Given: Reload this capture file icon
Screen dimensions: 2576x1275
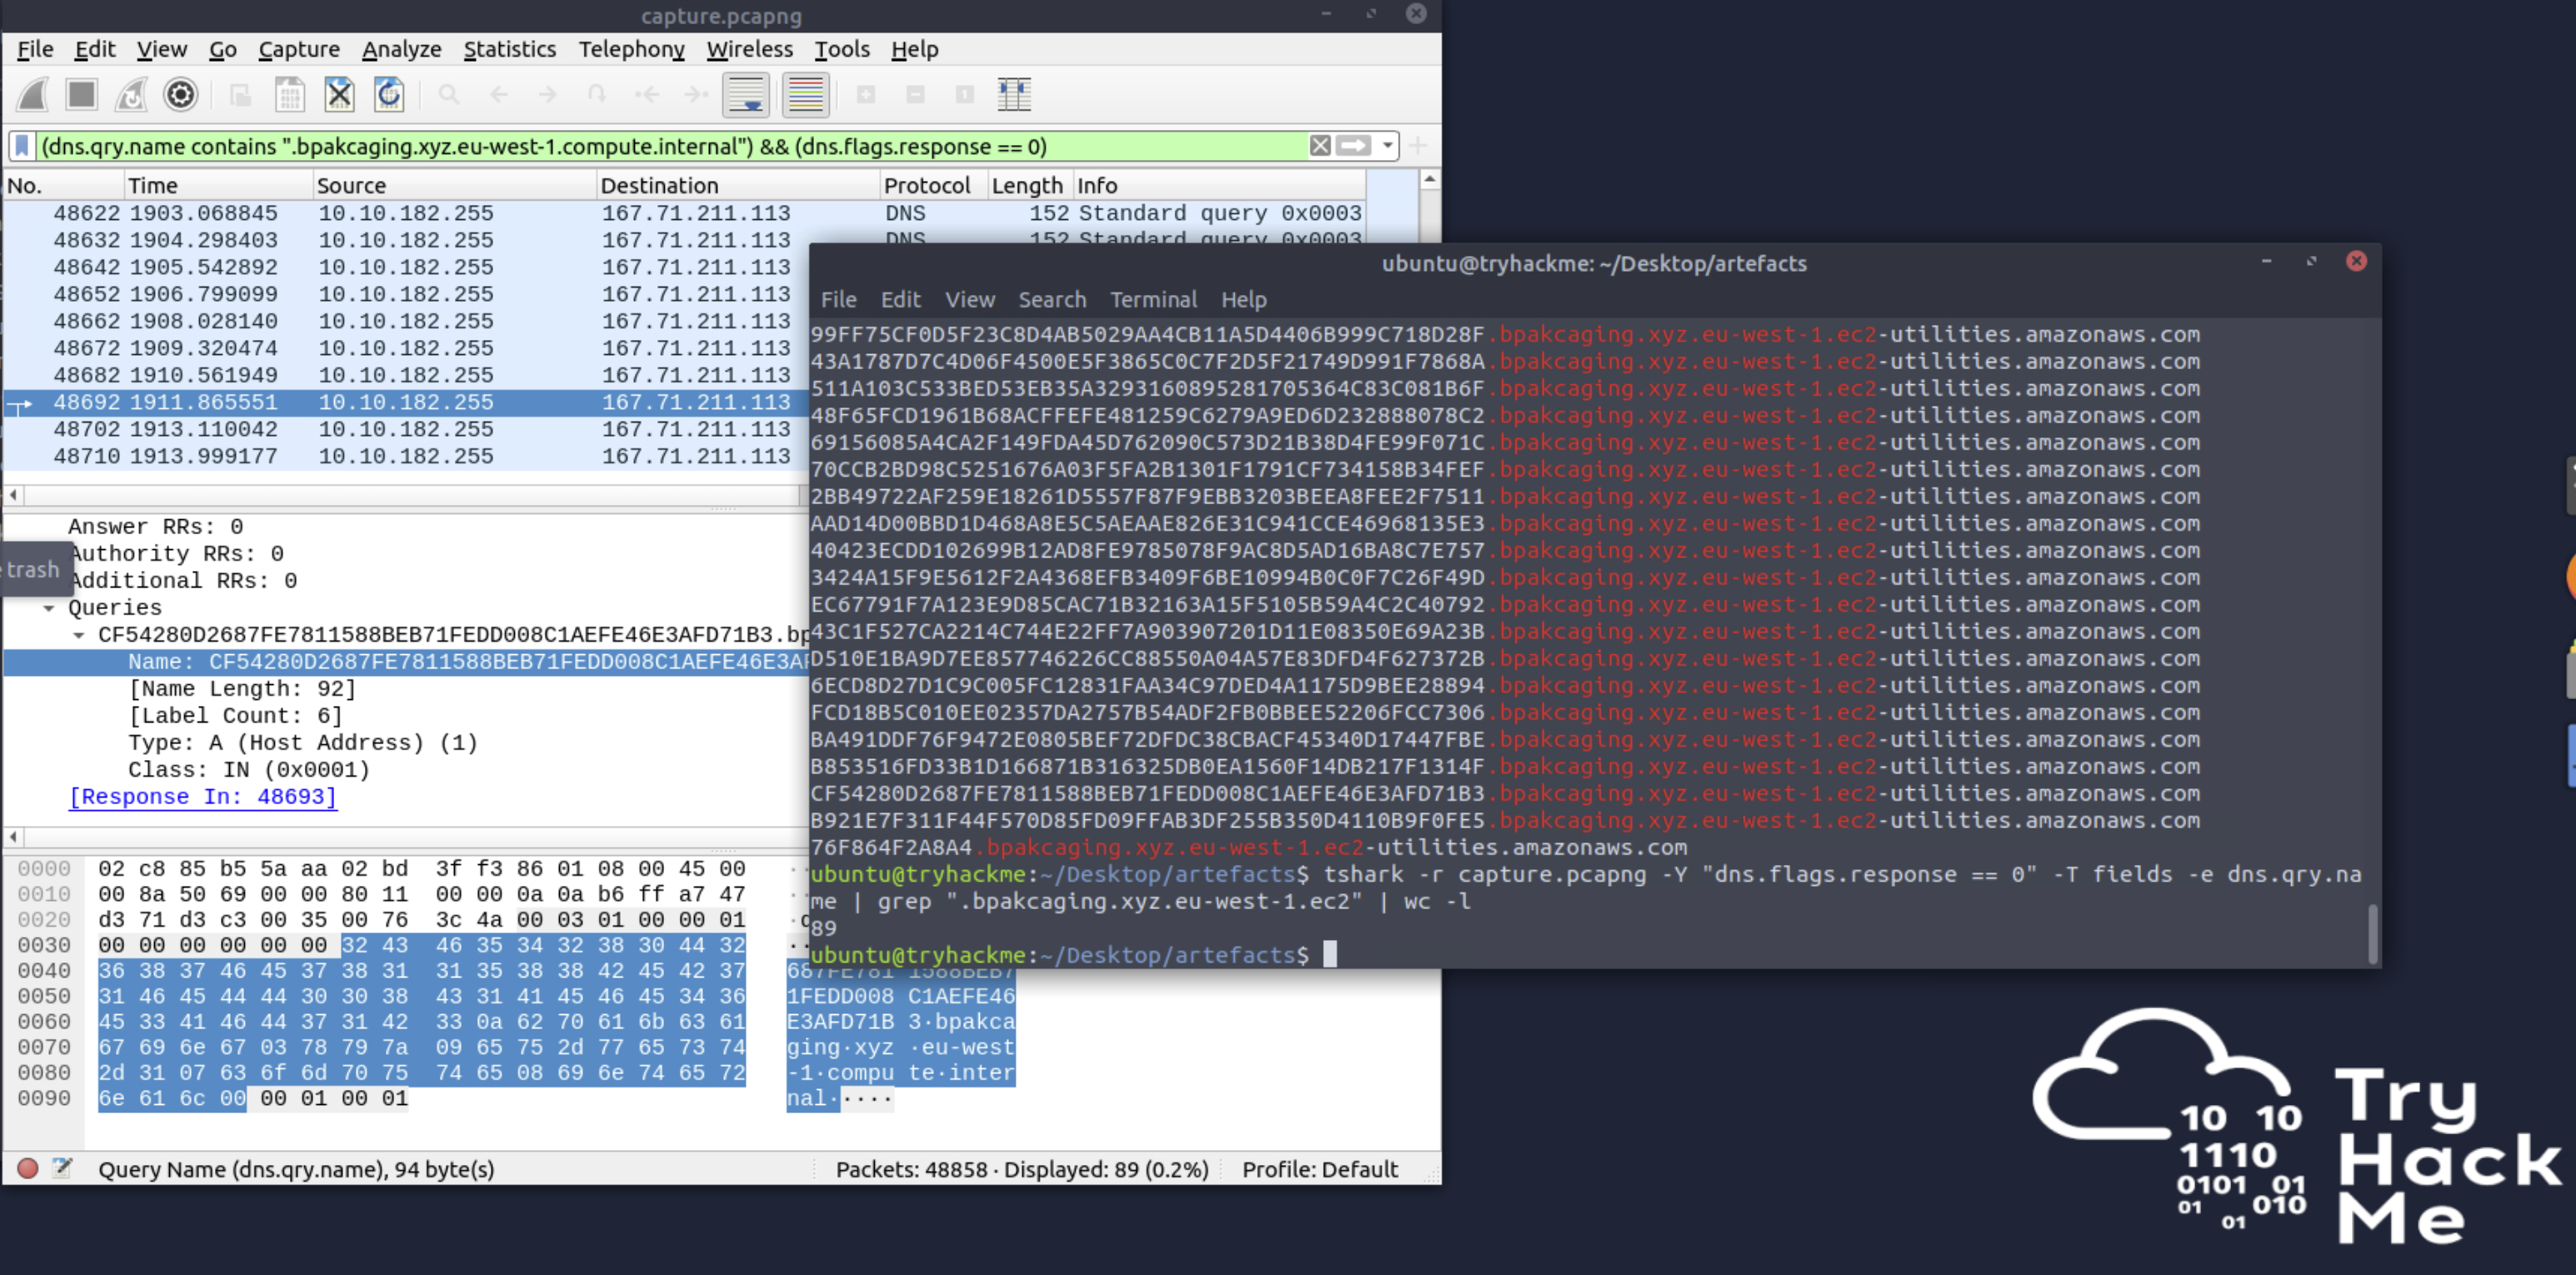Looking at the screenshot, I should click(x=389, y=95).
